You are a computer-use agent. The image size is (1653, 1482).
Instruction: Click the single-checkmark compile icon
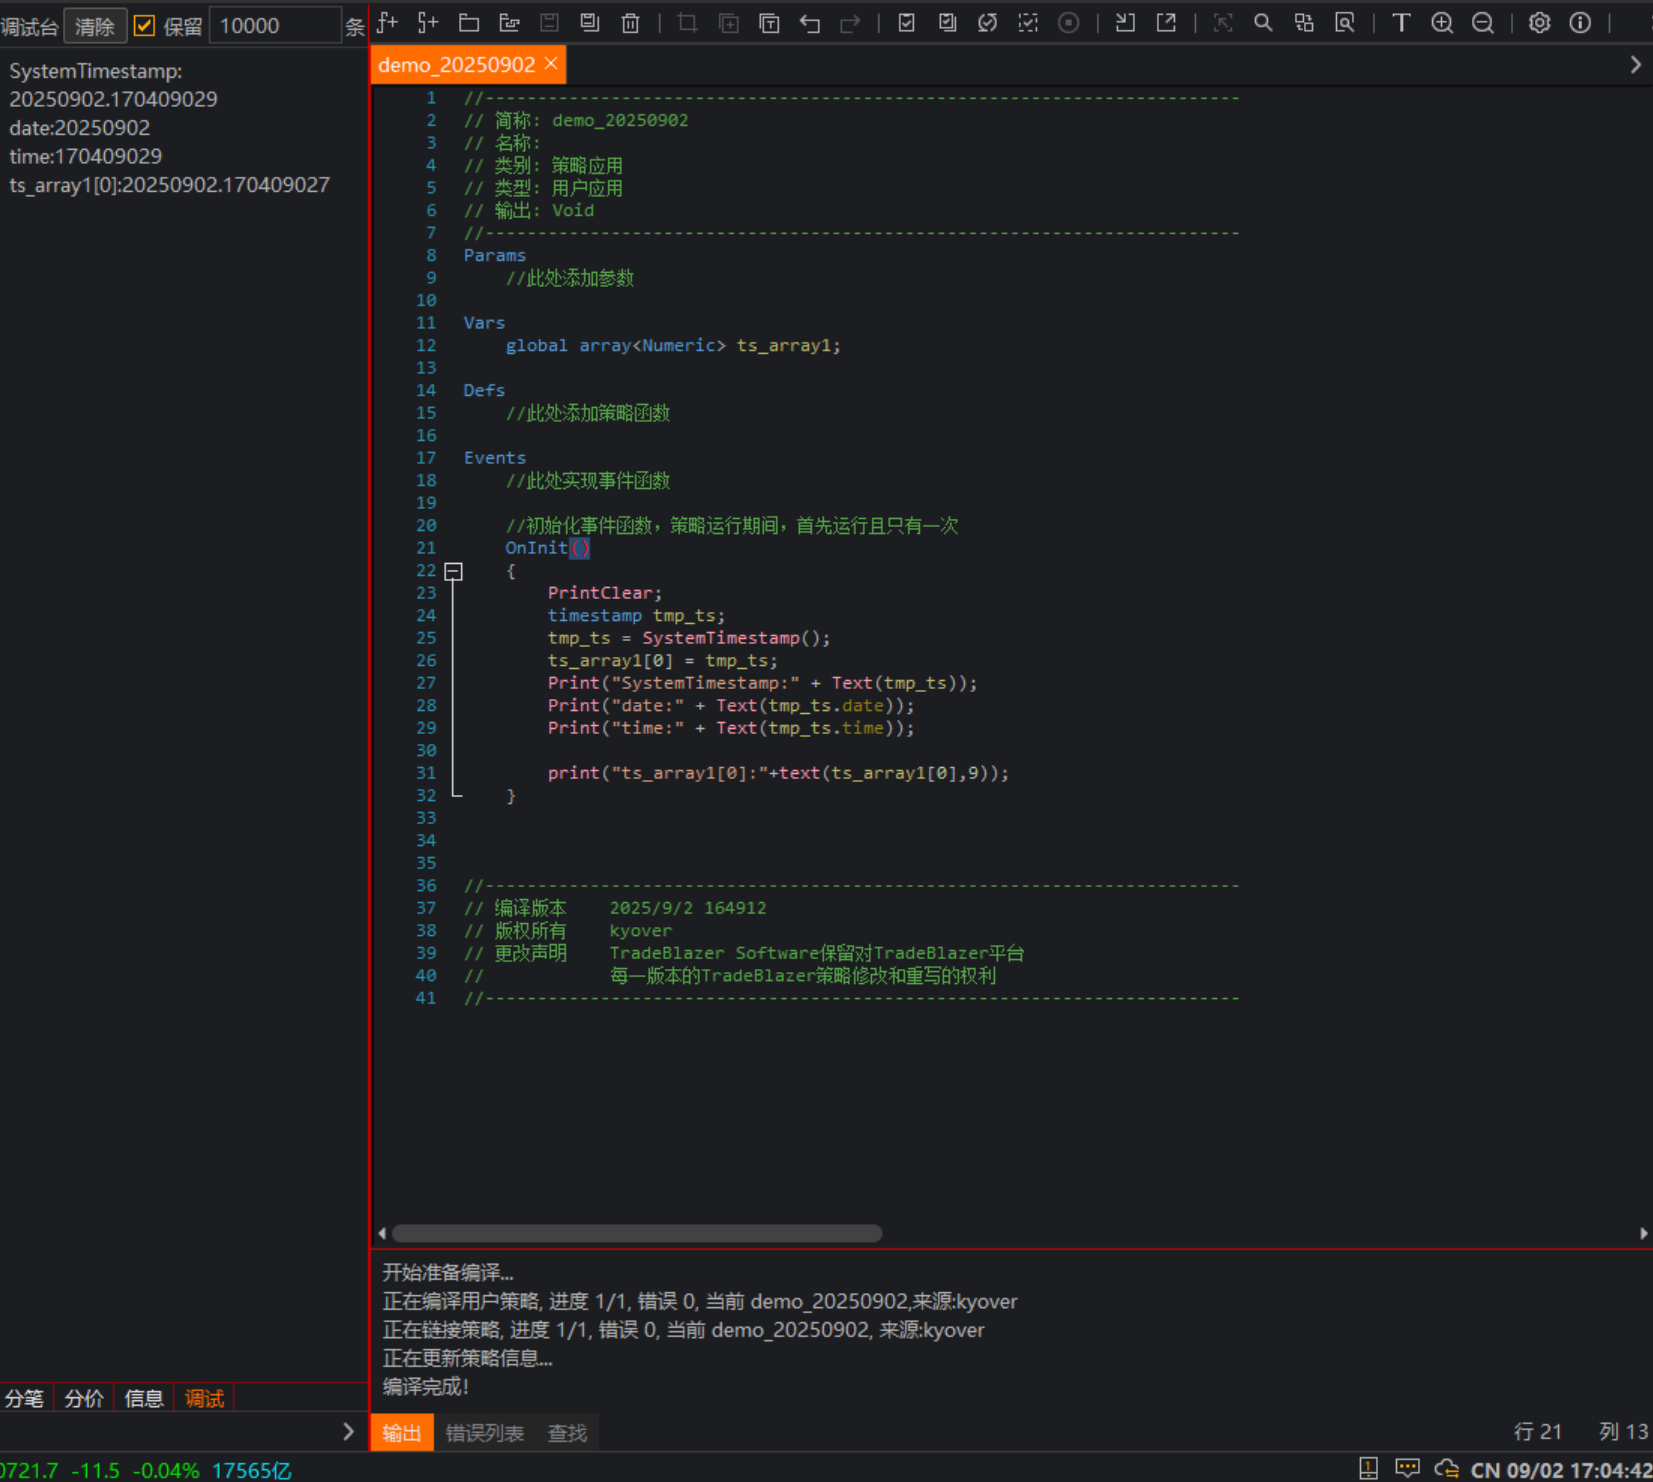pyautogui.click(x=906, y=23)
